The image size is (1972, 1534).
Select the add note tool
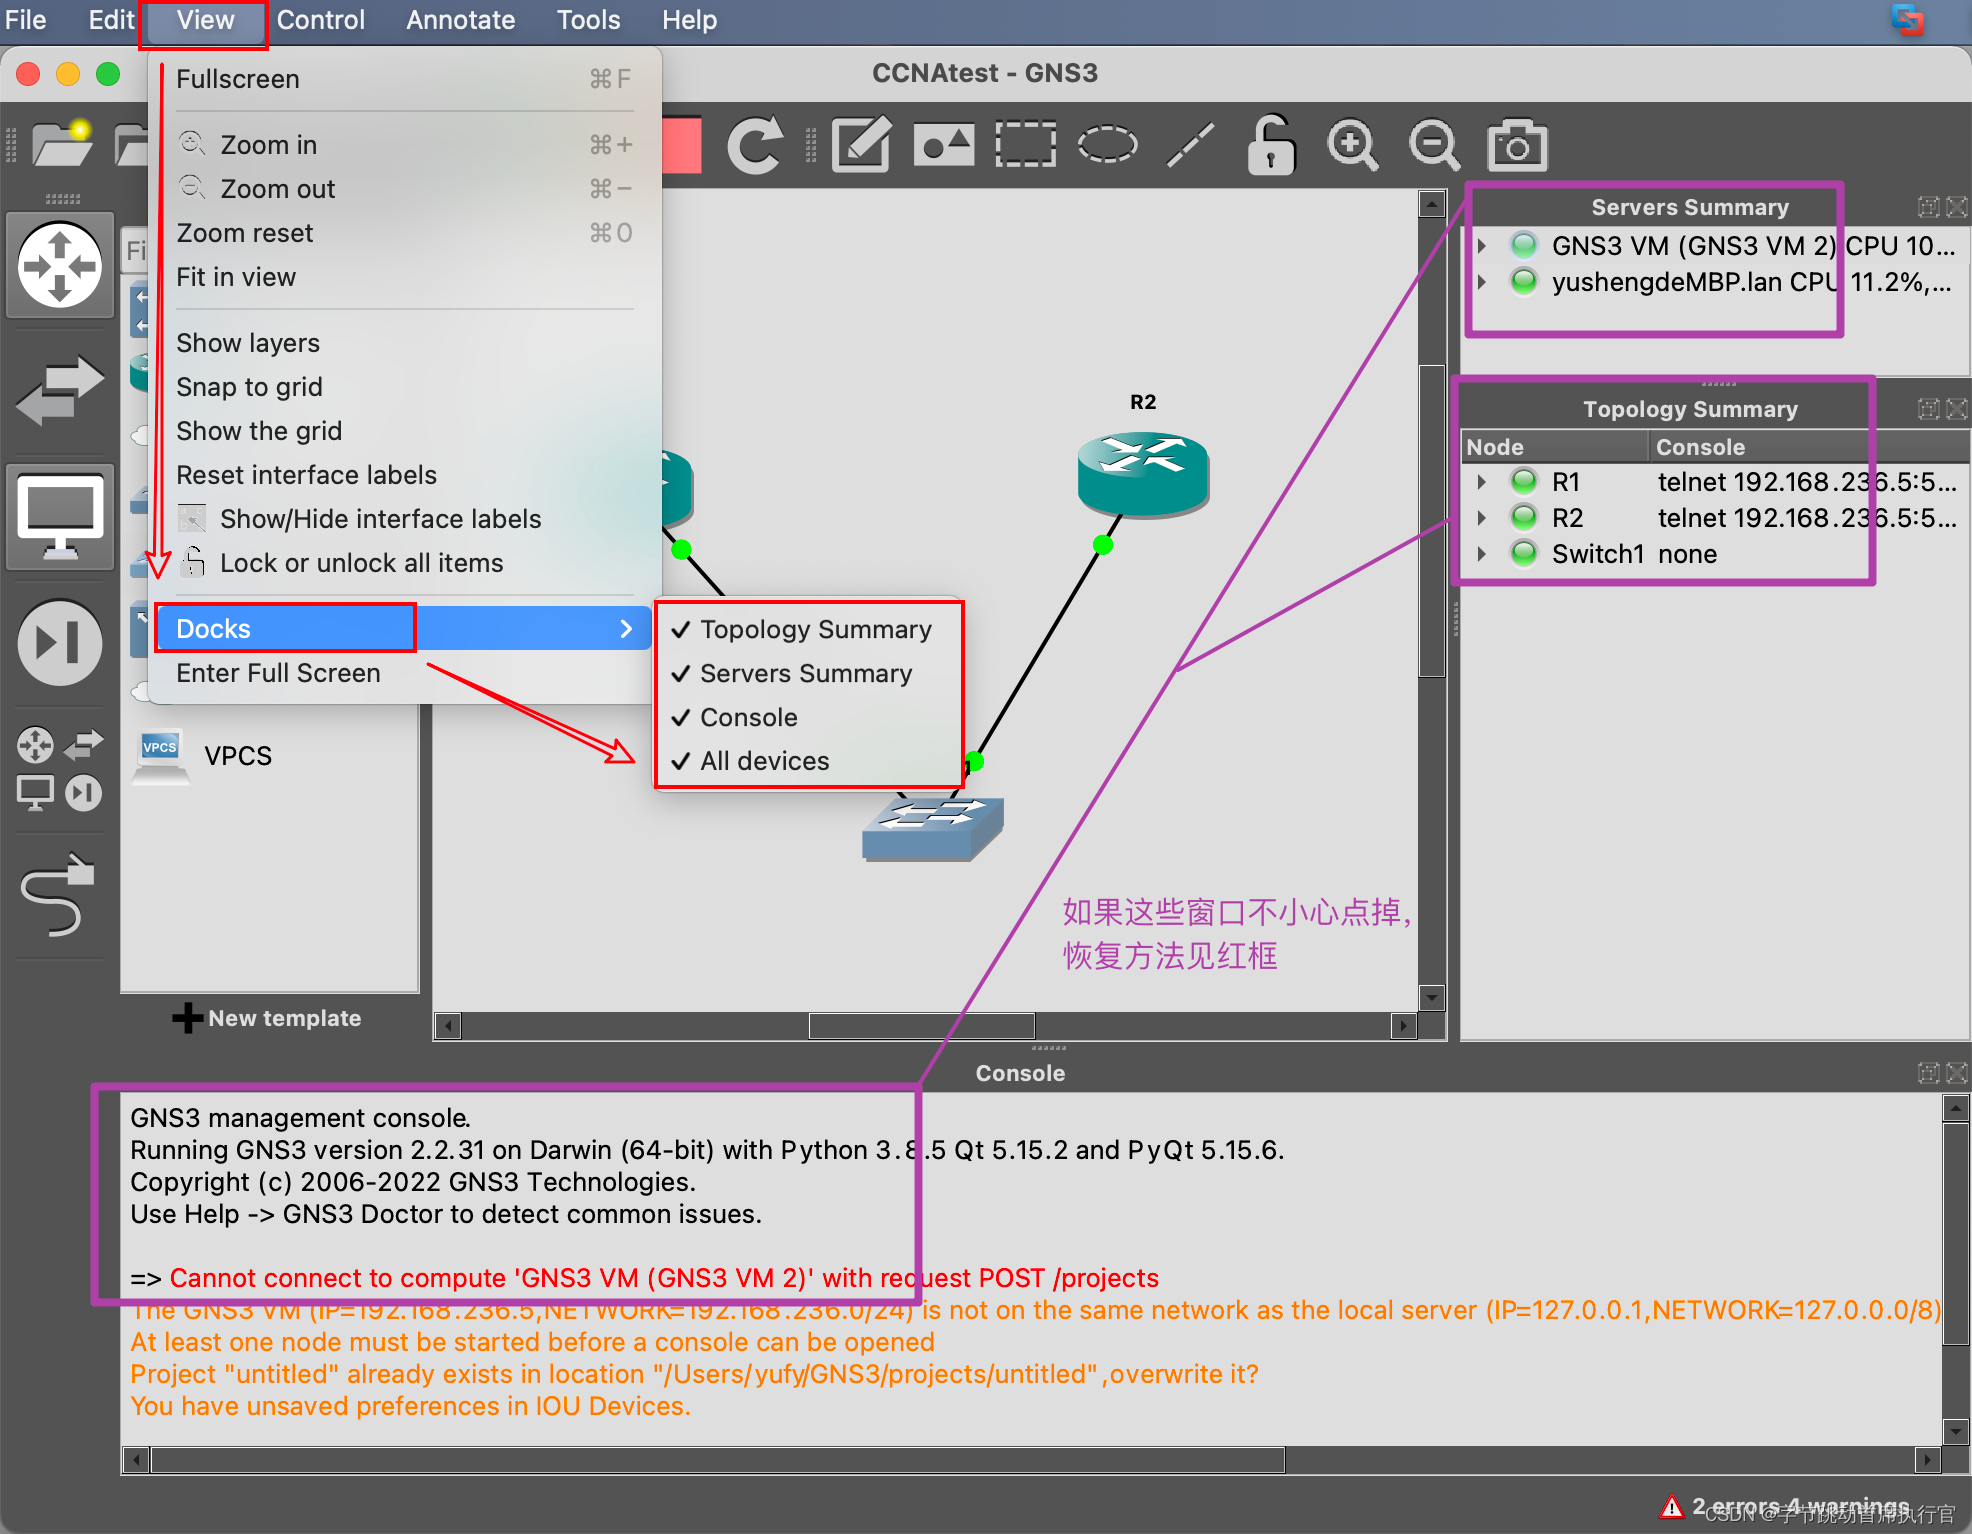(862, 145)
